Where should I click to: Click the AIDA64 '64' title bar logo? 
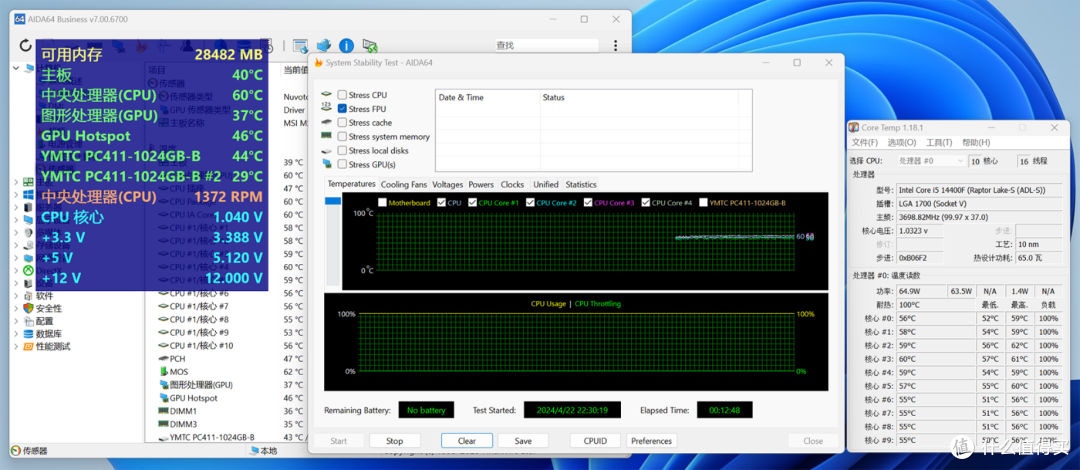point(20,19)
